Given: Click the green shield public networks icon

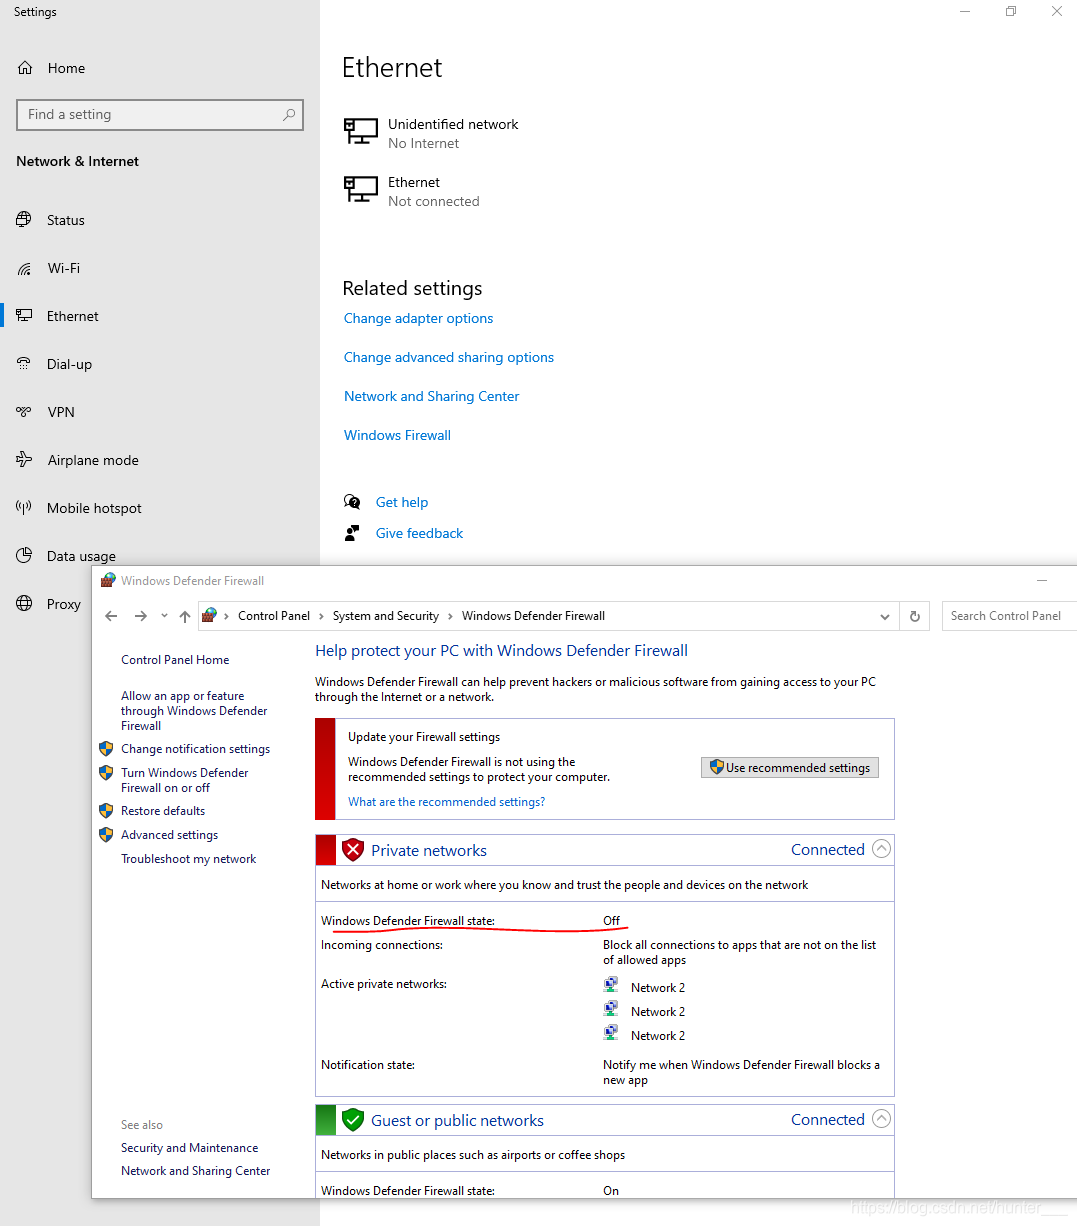Looking at the screenshot, I should tap(353, 1120).
